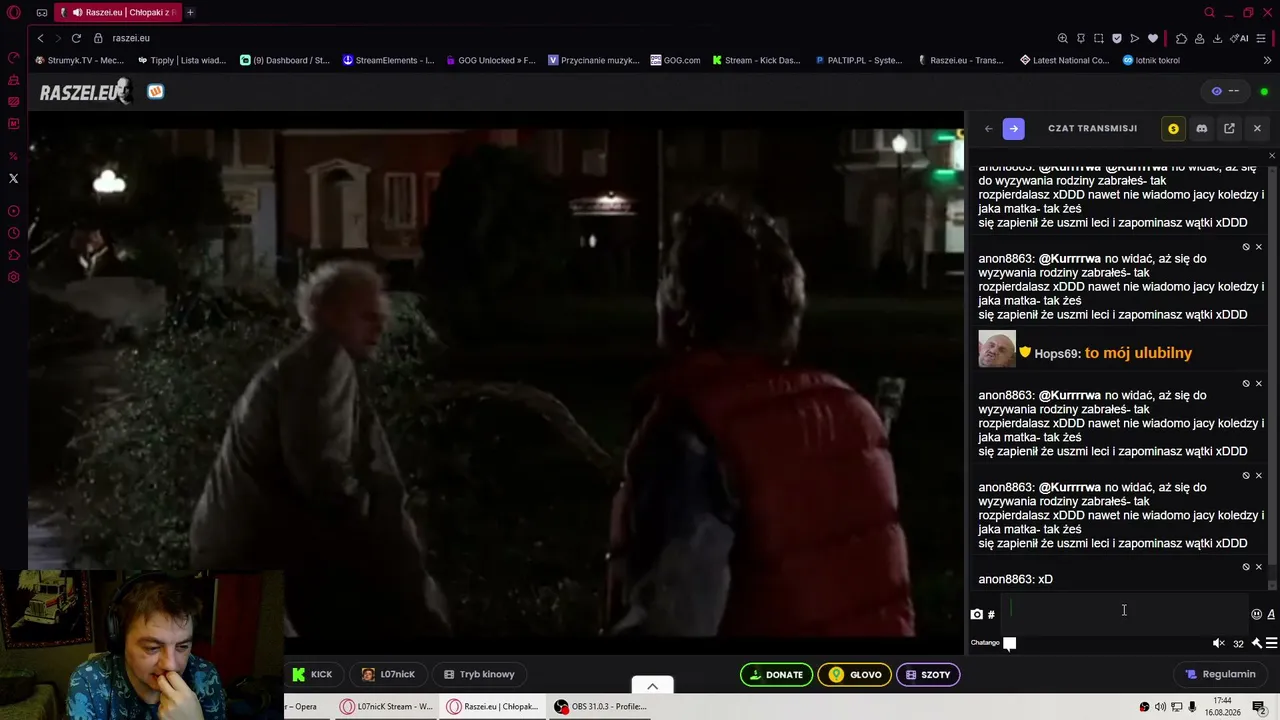Image resolution: width=1280 pixels, height=720 pixels.
Task: Open chat hamburger menu
Action: pos(1271,643)
